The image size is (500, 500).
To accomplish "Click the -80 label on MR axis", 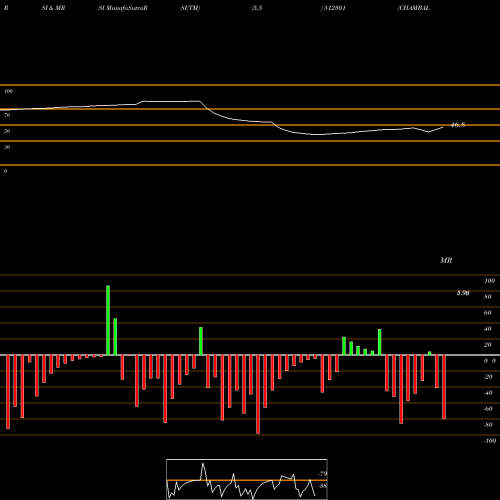I will pos(488,425).
